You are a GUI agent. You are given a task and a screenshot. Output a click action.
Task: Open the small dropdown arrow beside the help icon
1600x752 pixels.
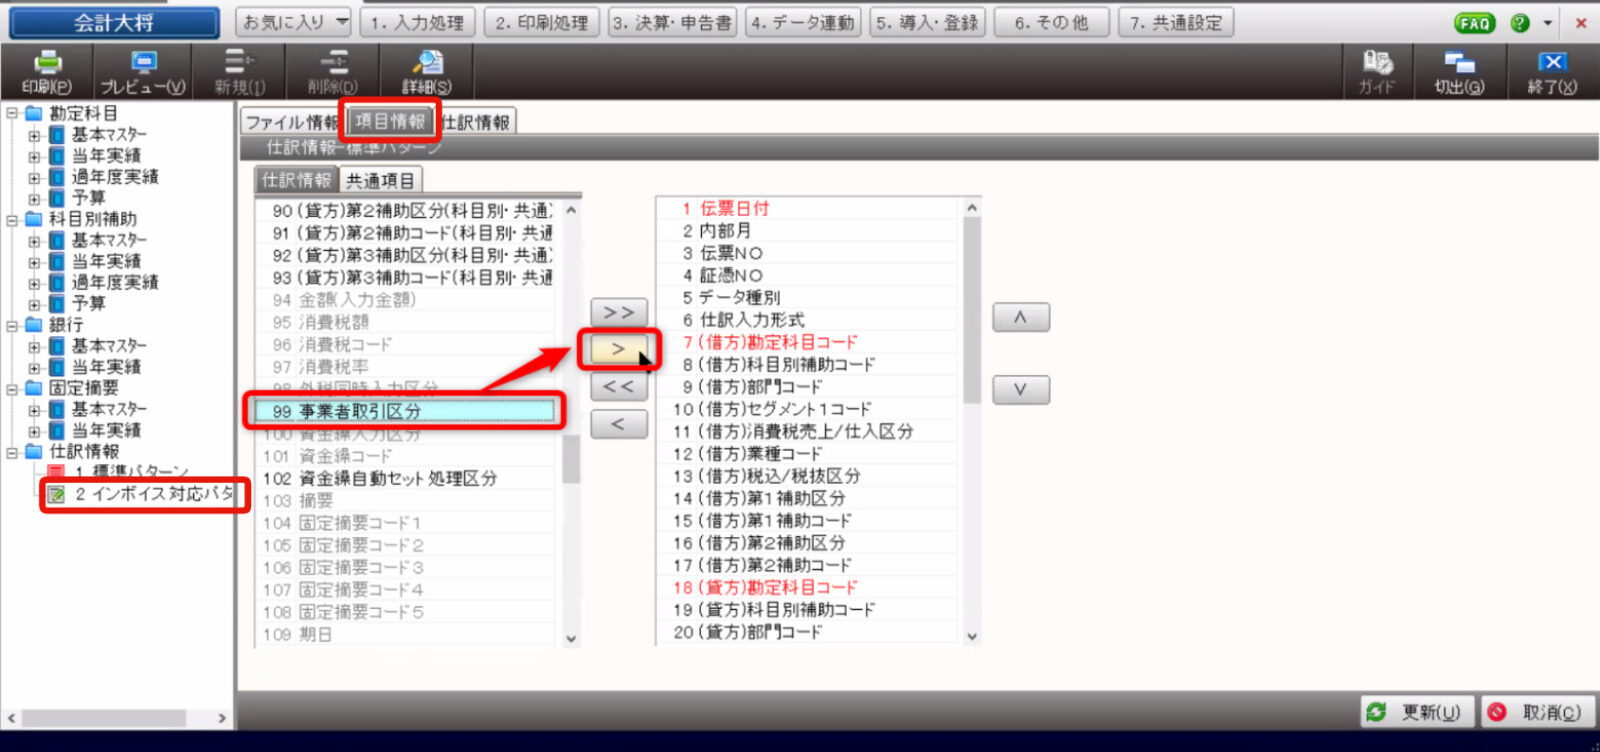pos(1547,23)
